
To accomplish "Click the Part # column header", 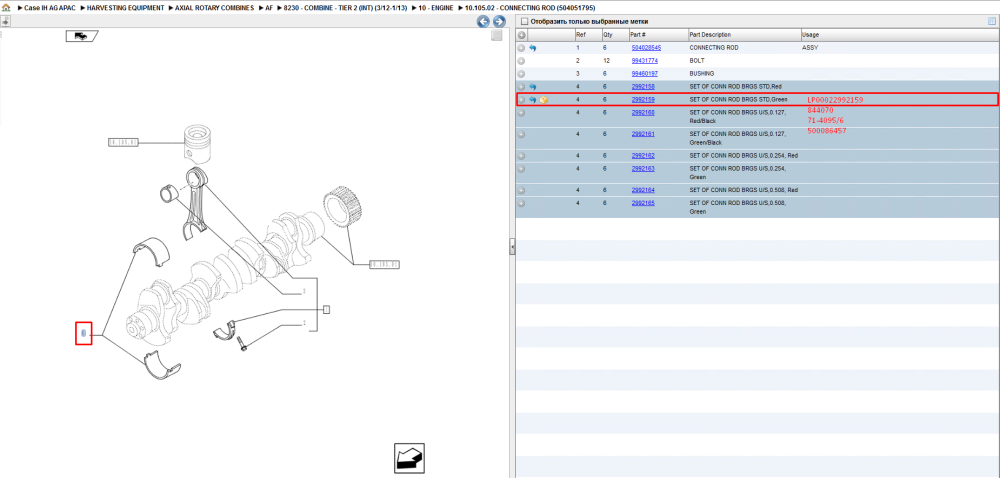I will [638, 35].
